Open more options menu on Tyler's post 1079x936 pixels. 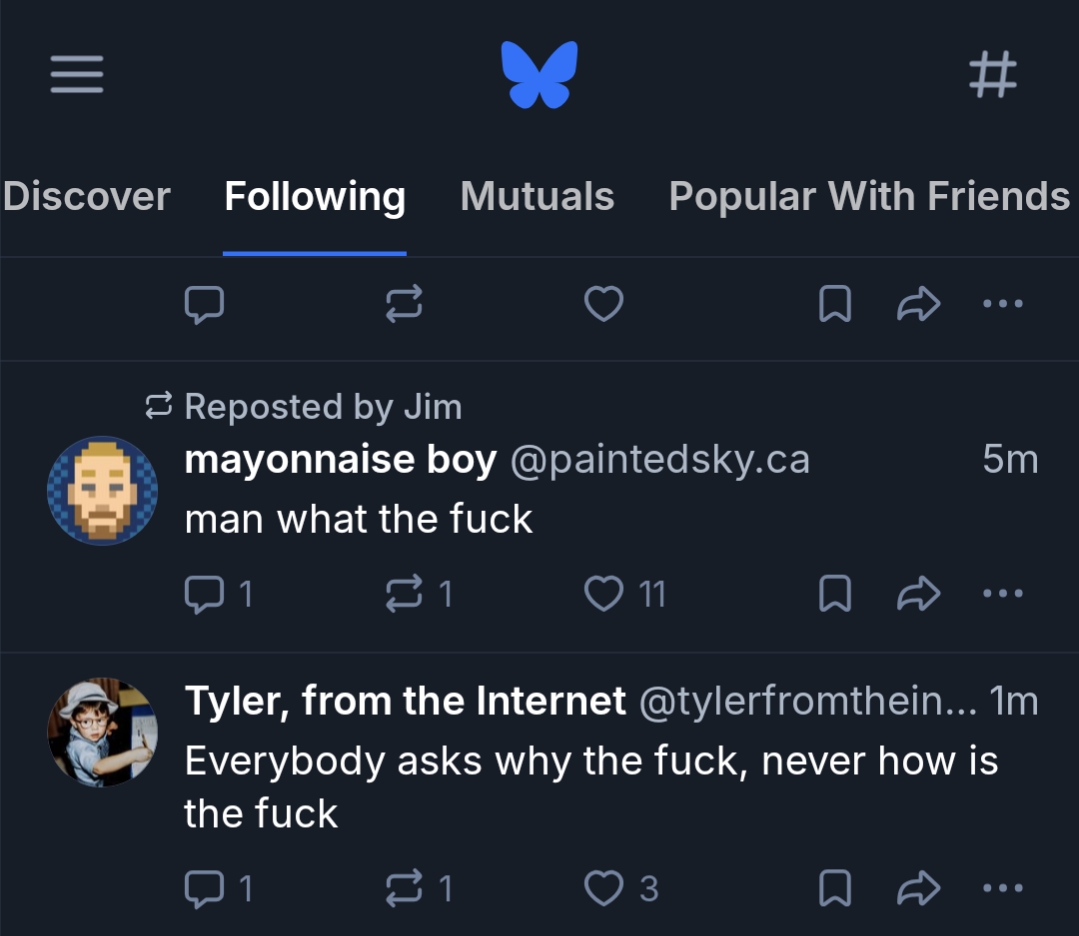point(1002,888)
